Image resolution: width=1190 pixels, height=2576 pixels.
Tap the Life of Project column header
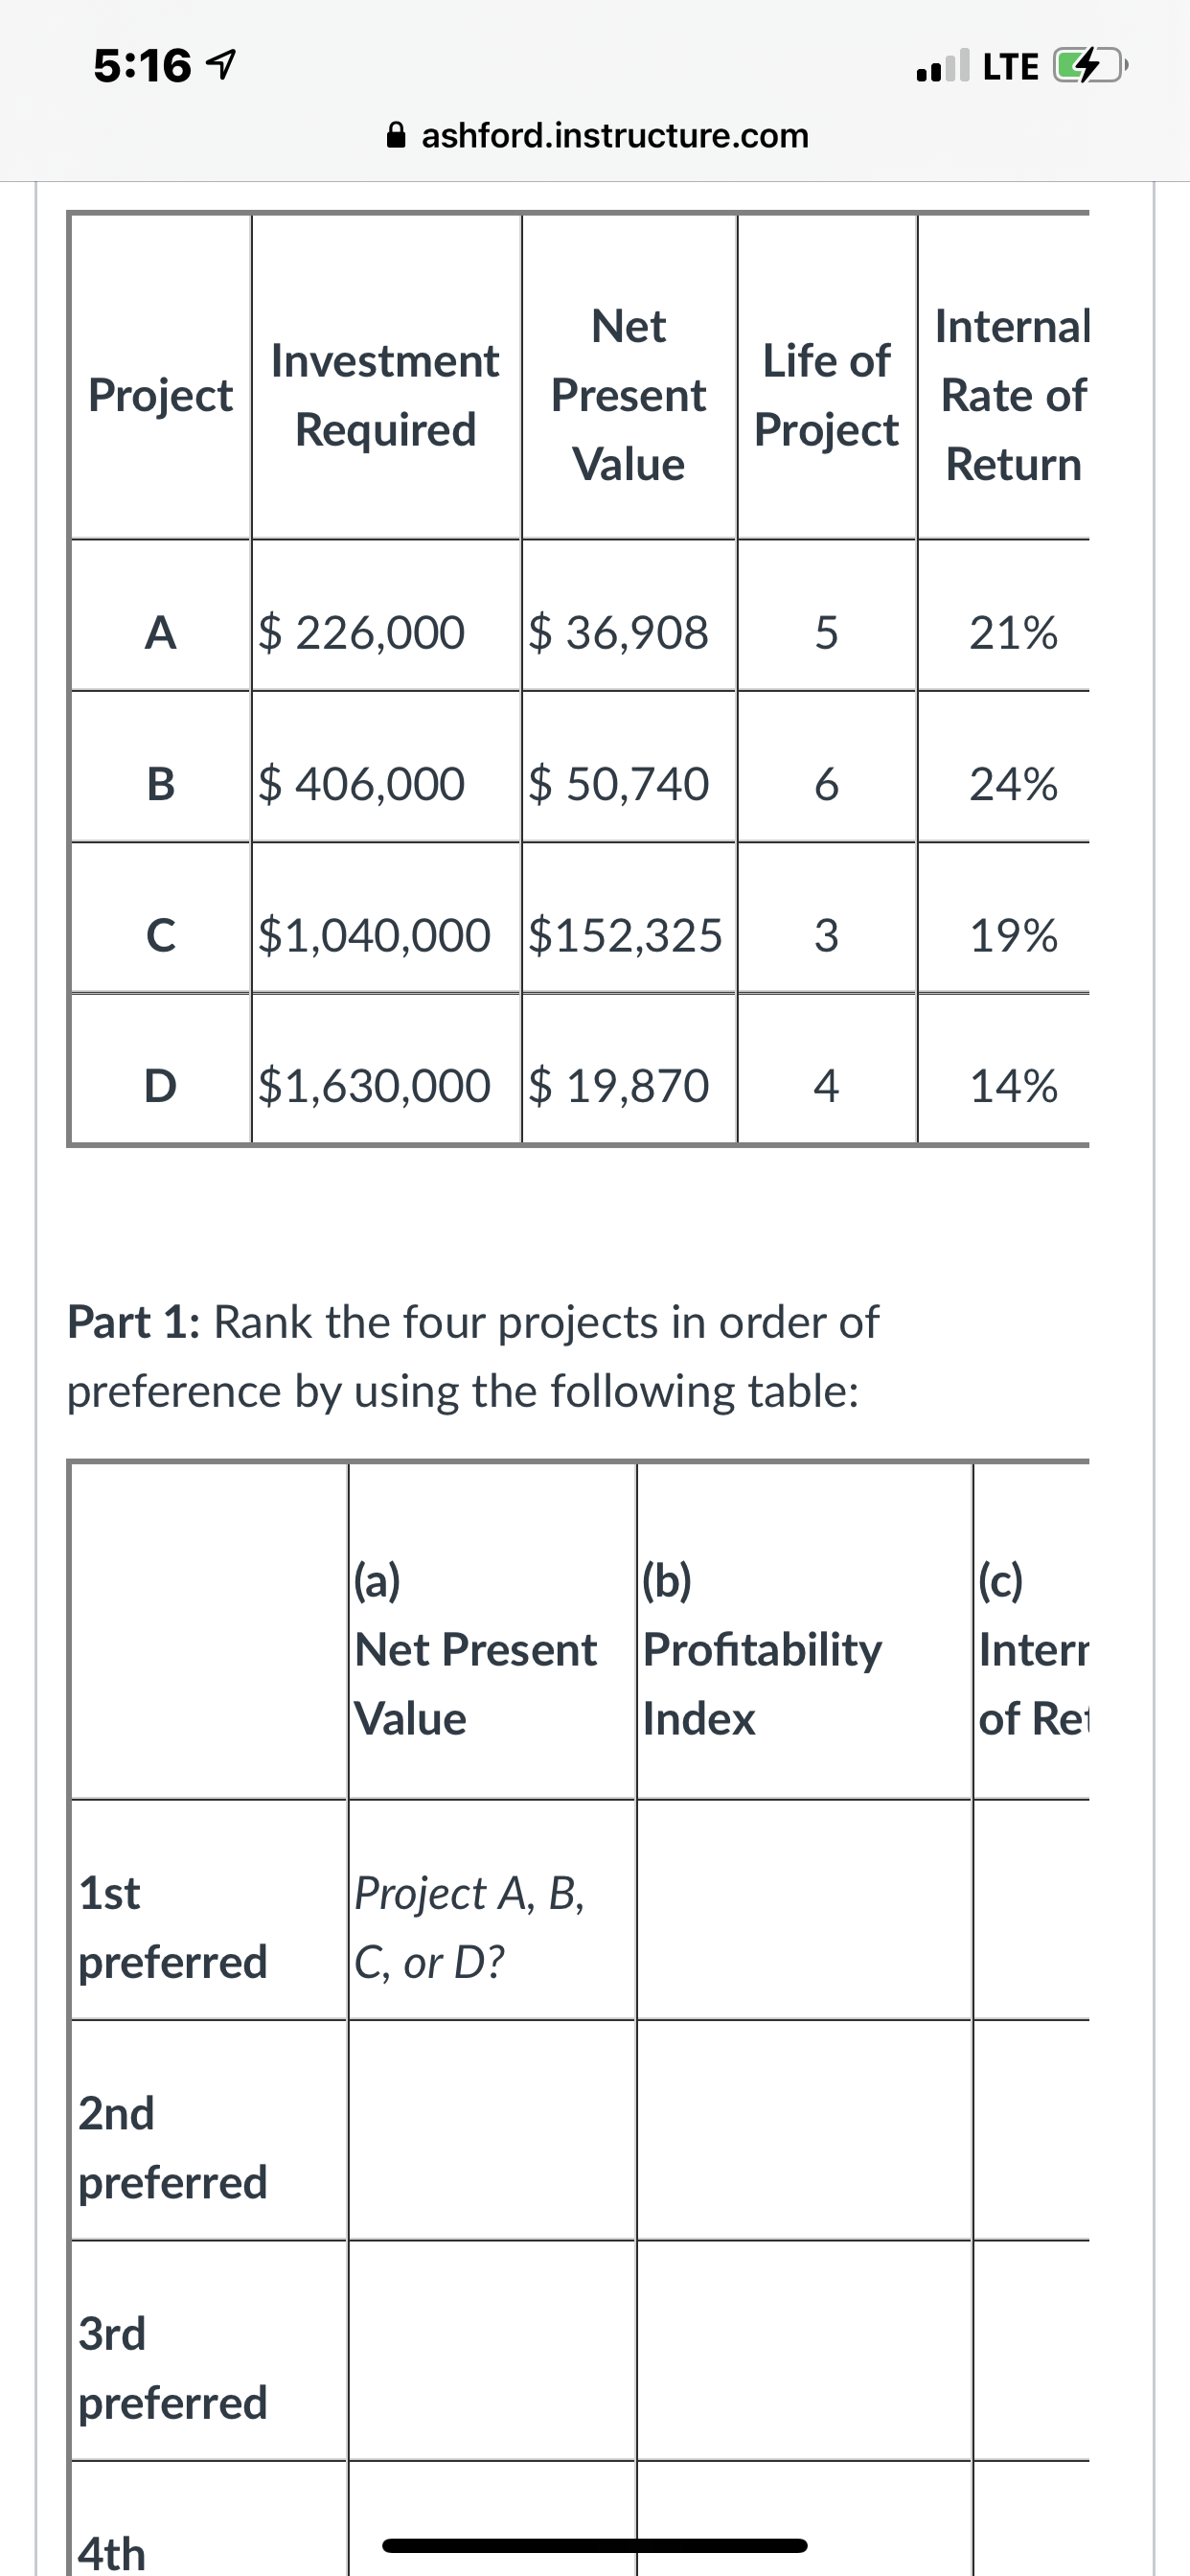click(827, 395)
